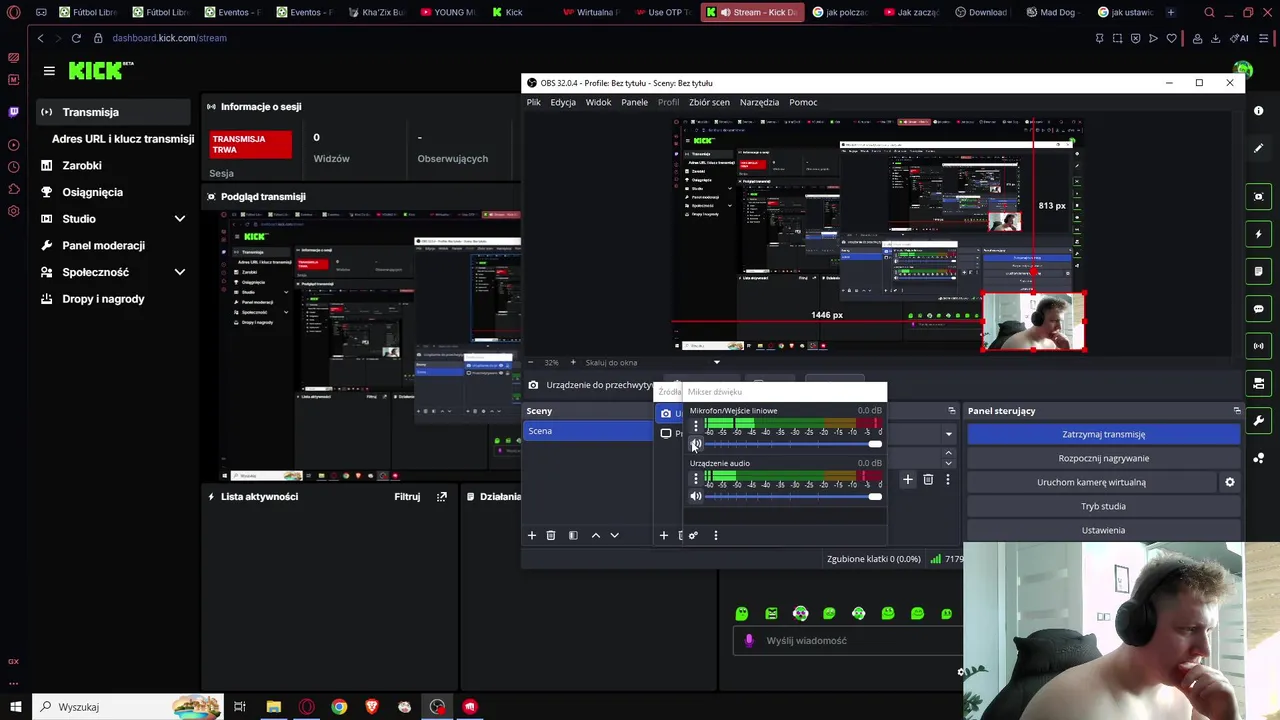Image resolution: width=1280 pixels, height=720 pixels.
Task: Open the Edycja menu in OBS
Action: (563, 102)
